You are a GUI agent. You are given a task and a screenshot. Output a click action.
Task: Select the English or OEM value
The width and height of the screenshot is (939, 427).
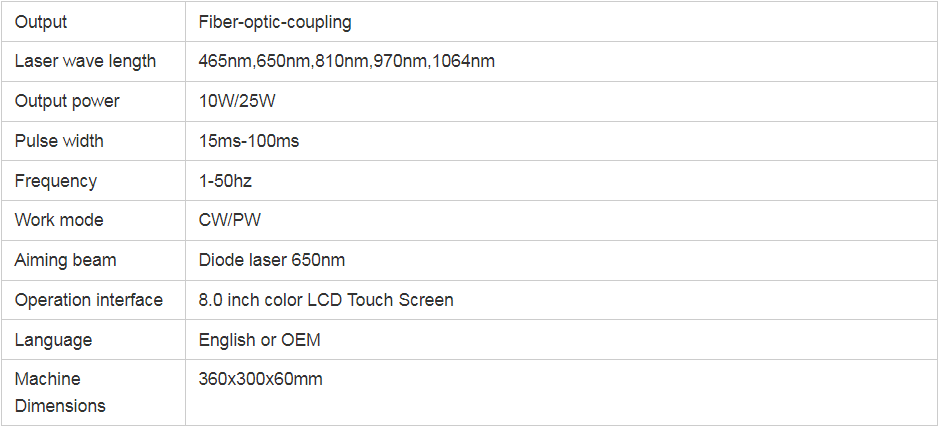point(259,340)
